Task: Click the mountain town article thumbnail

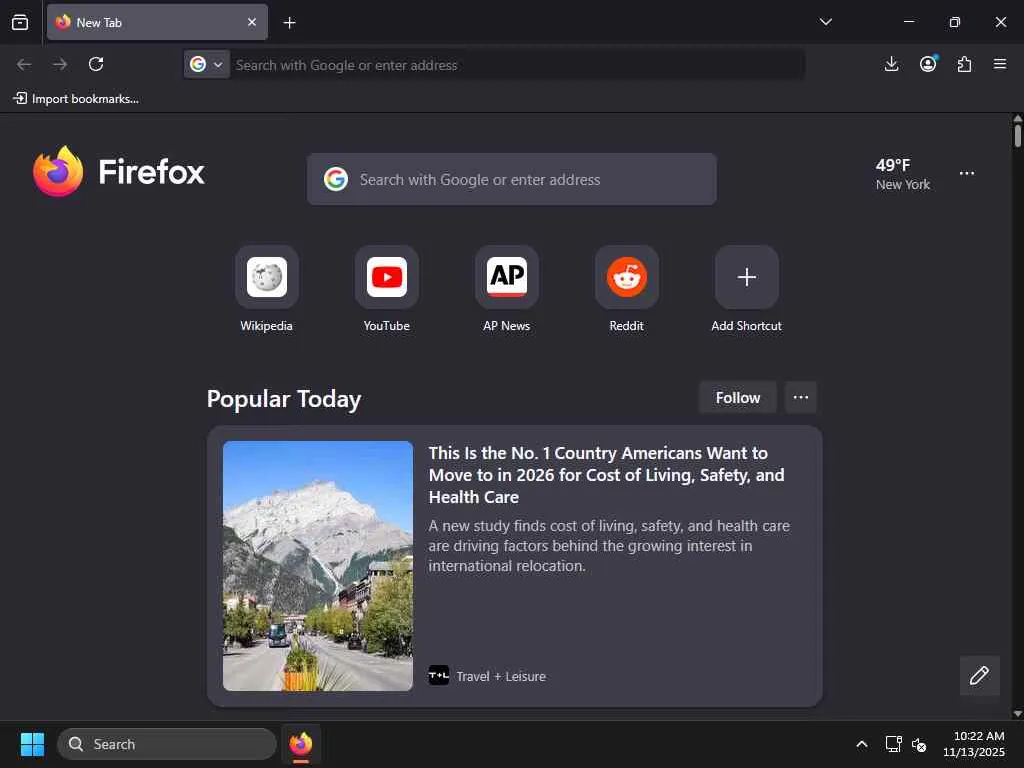Action: [318, 566]
